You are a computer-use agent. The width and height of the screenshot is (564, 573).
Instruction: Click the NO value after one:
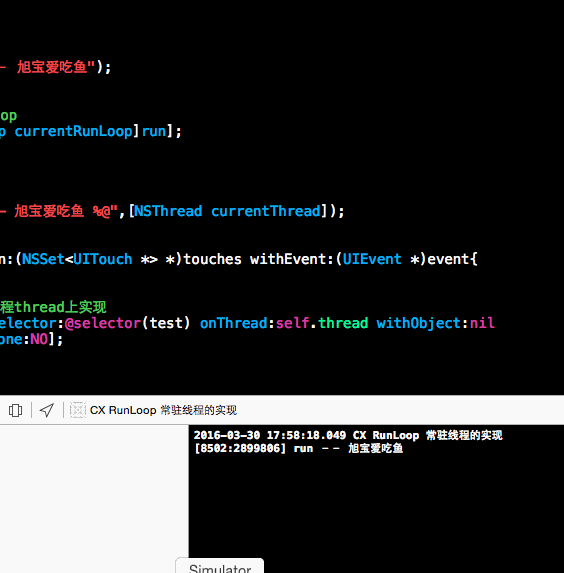pyautogui.click(x=39, y=339)
